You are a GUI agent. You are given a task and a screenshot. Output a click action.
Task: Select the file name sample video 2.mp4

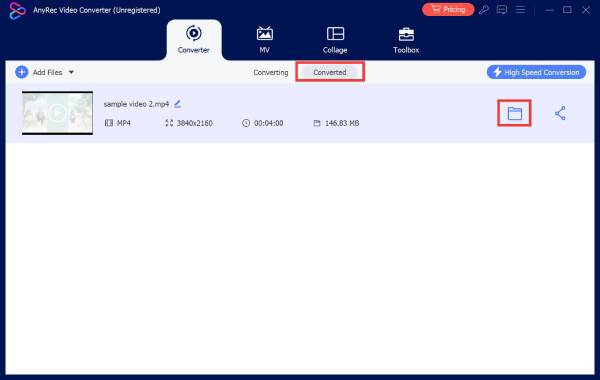pyautogui.click(x=136, y=104)
